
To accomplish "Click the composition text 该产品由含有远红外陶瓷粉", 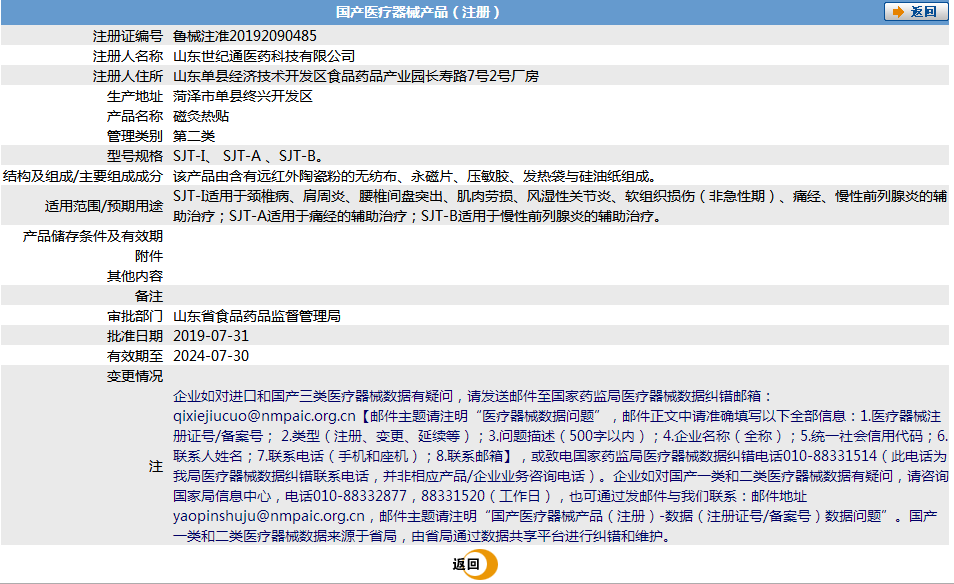I will click(416, 176).
